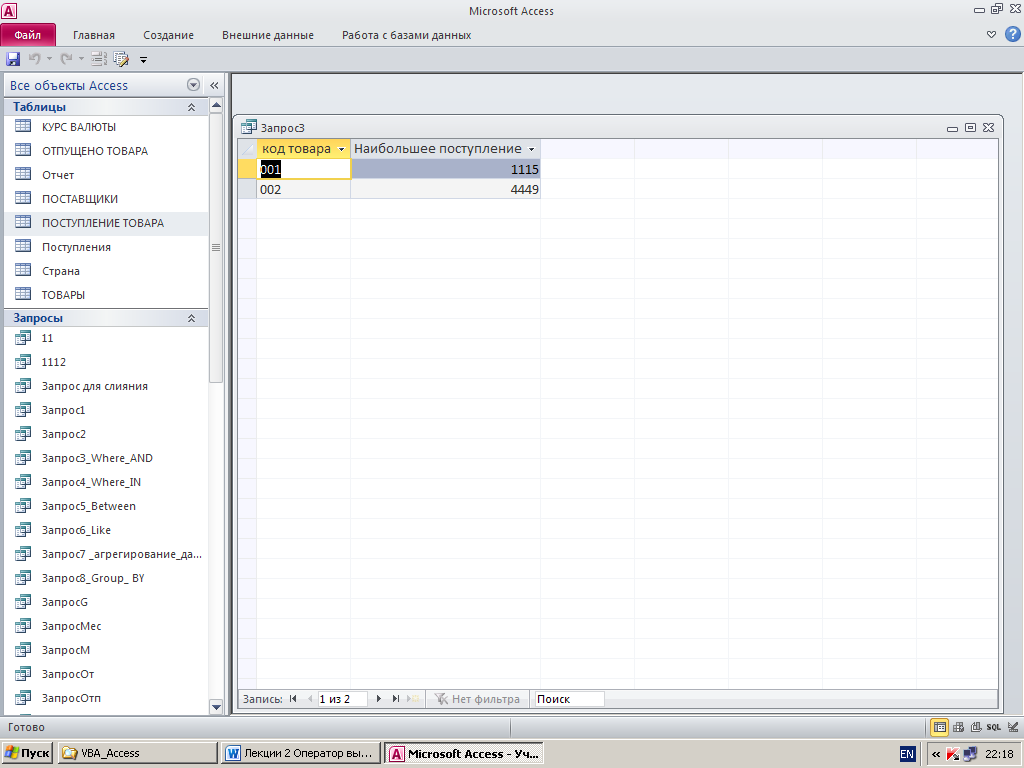
Task: Click the Undo arrow in quick access toolbar
Action: tap(34, 59)
